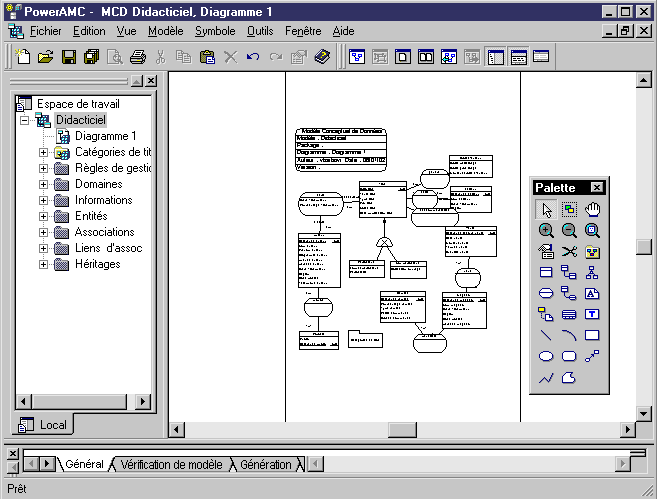Click the New model toolbar icon

point(23,57)
